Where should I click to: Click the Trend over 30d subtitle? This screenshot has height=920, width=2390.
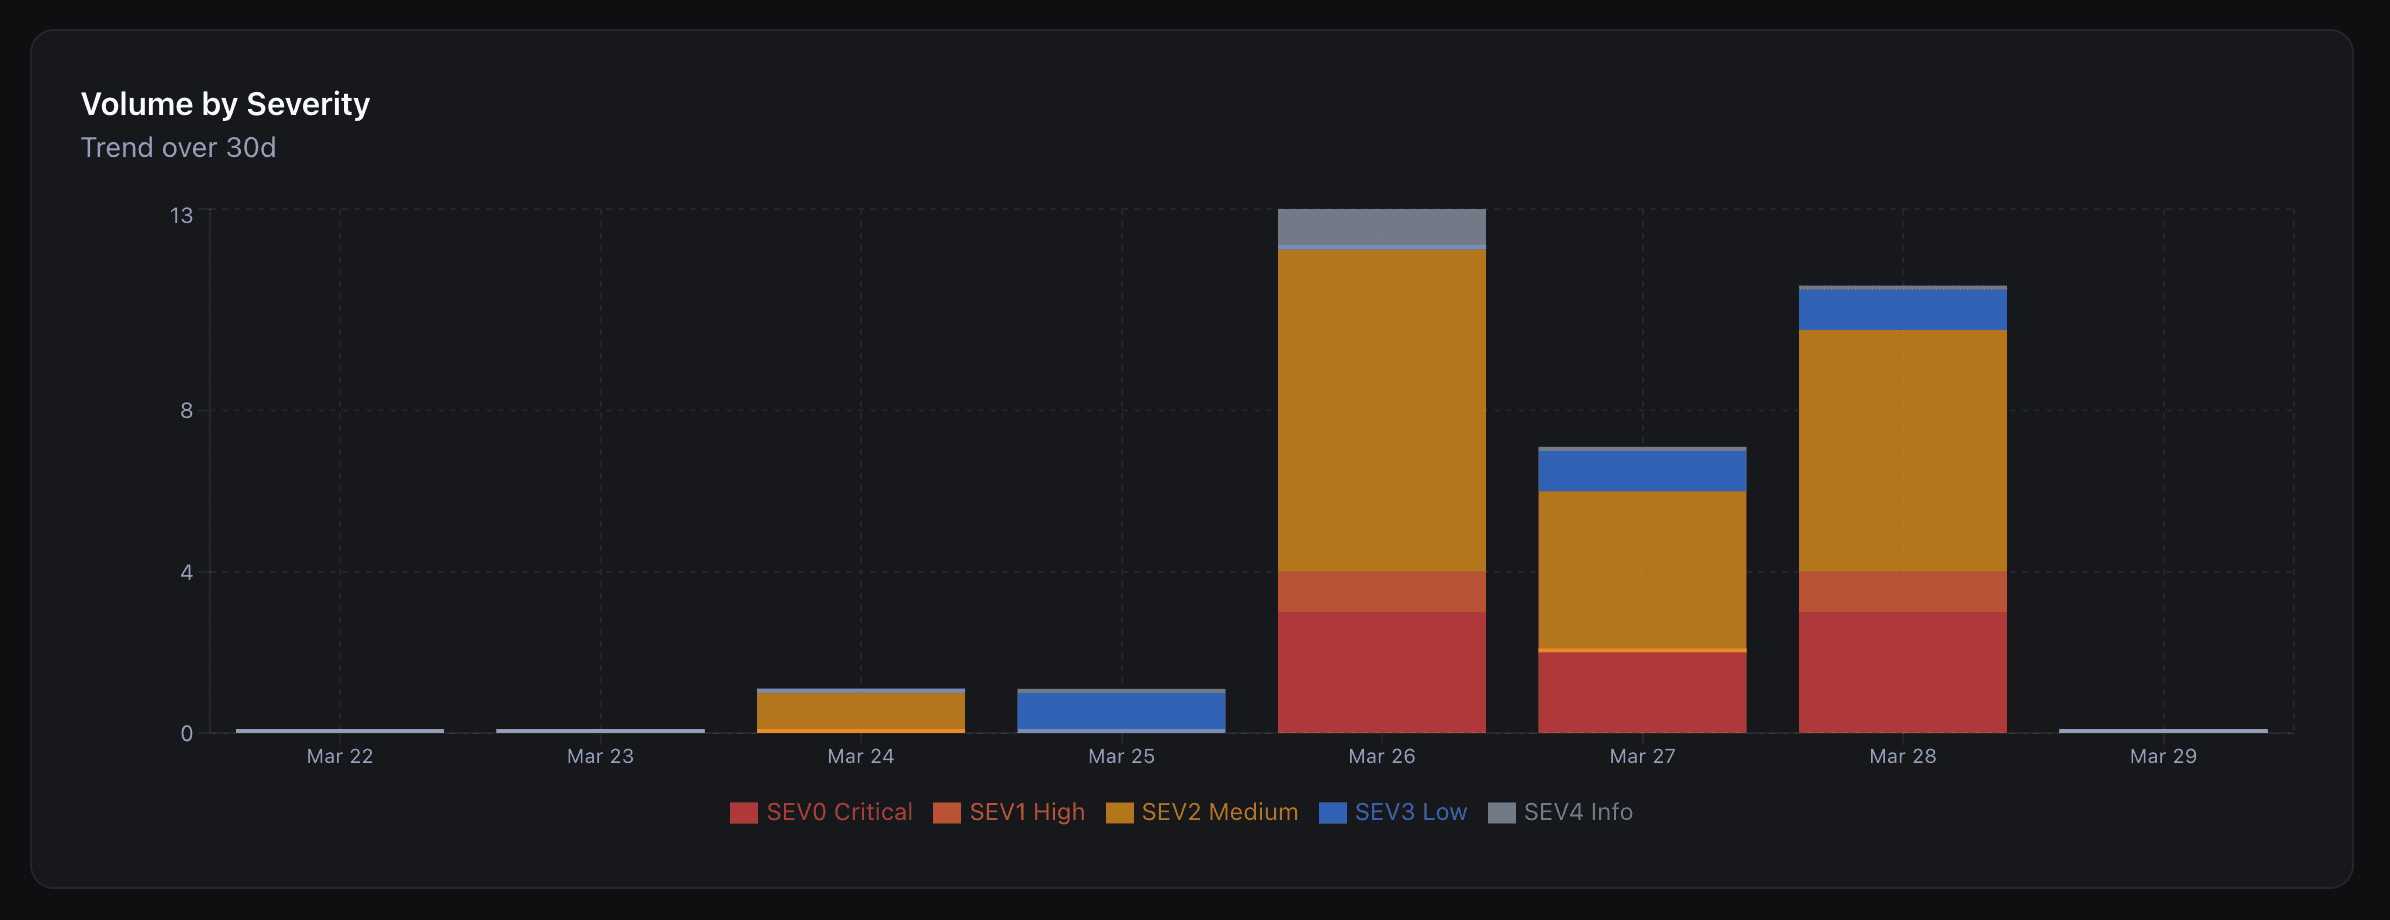[179, 148]
